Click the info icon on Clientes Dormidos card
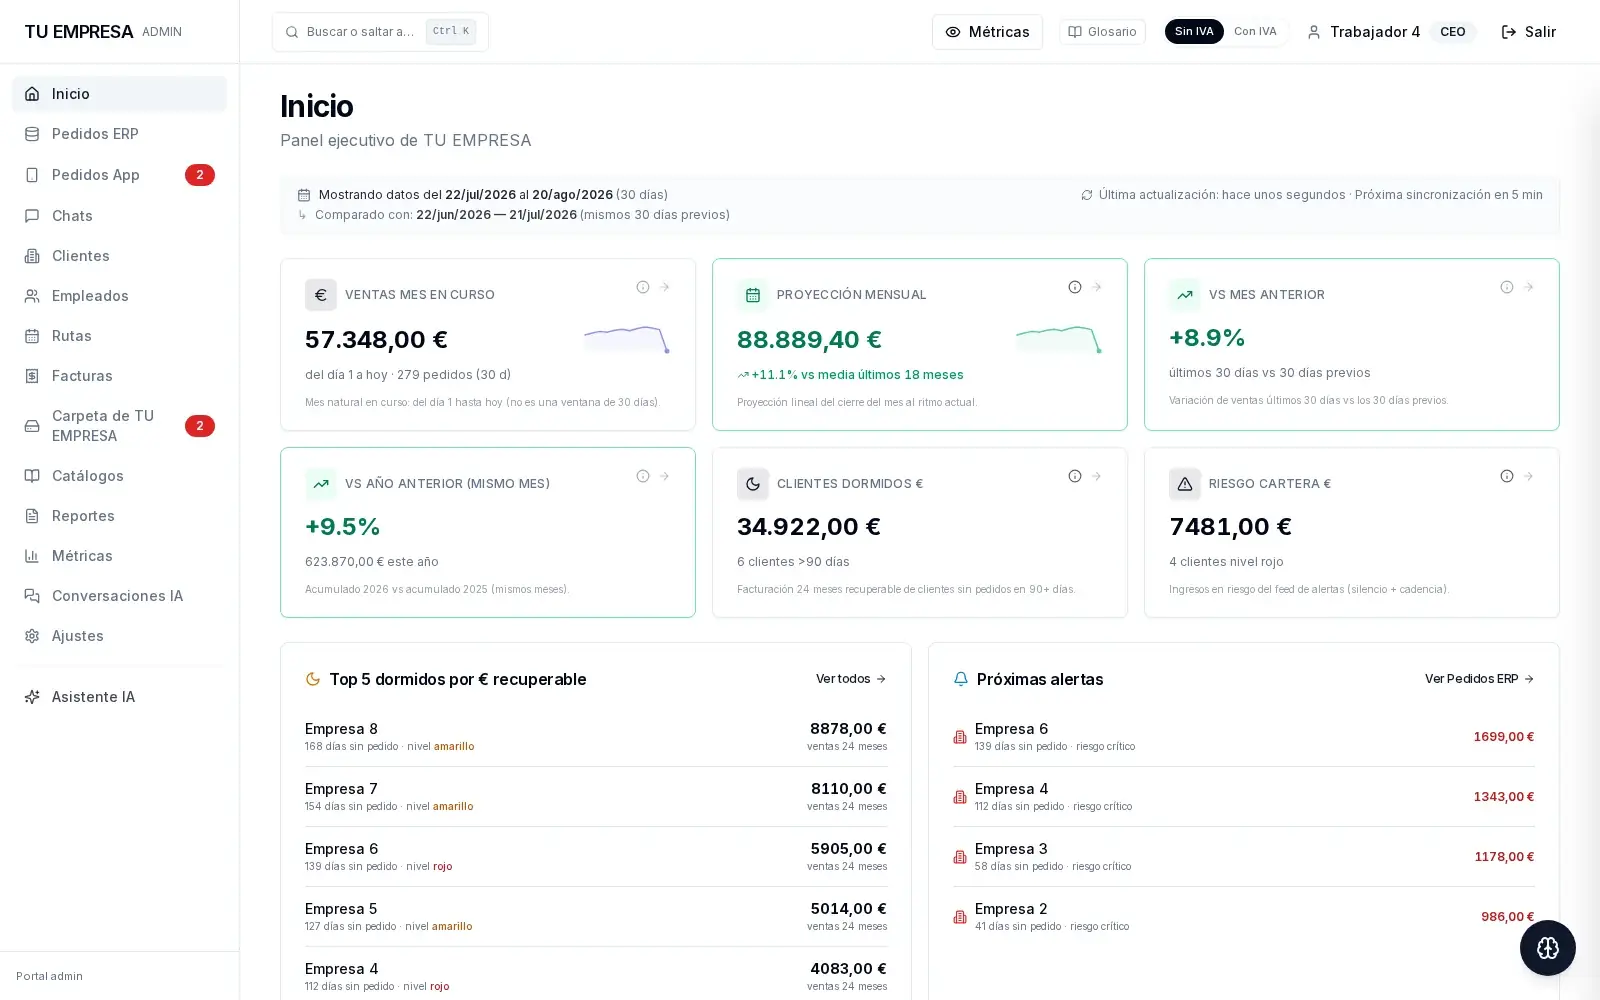 pos(1075,476)
